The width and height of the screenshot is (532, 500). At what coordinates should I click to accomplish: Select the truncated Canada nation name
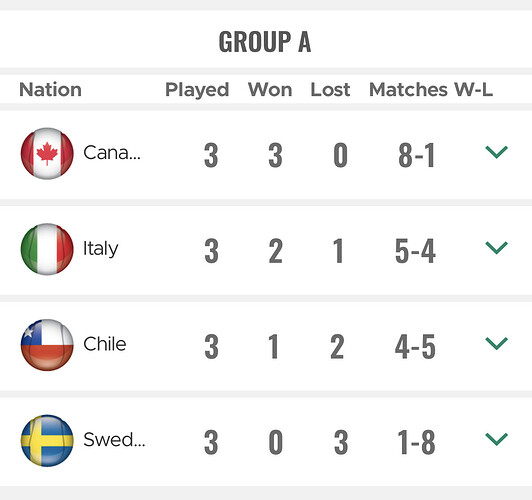point(112,153)
